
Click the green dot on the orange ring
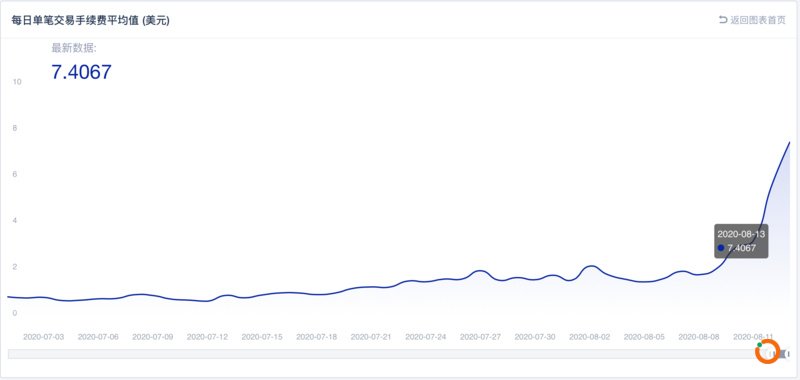[x=760, y=345]
